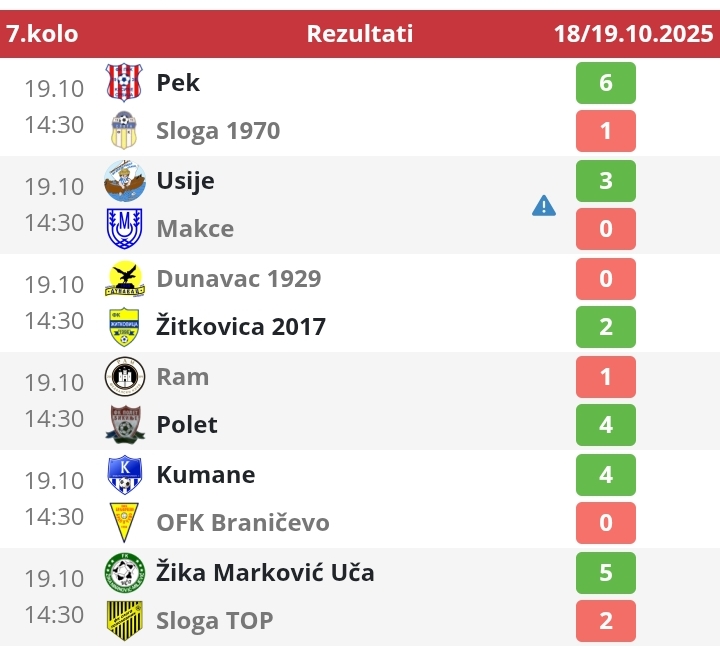Click the blue warning triangle icon
This screenshot has width=720, height=648.
(x=543, y=205)
